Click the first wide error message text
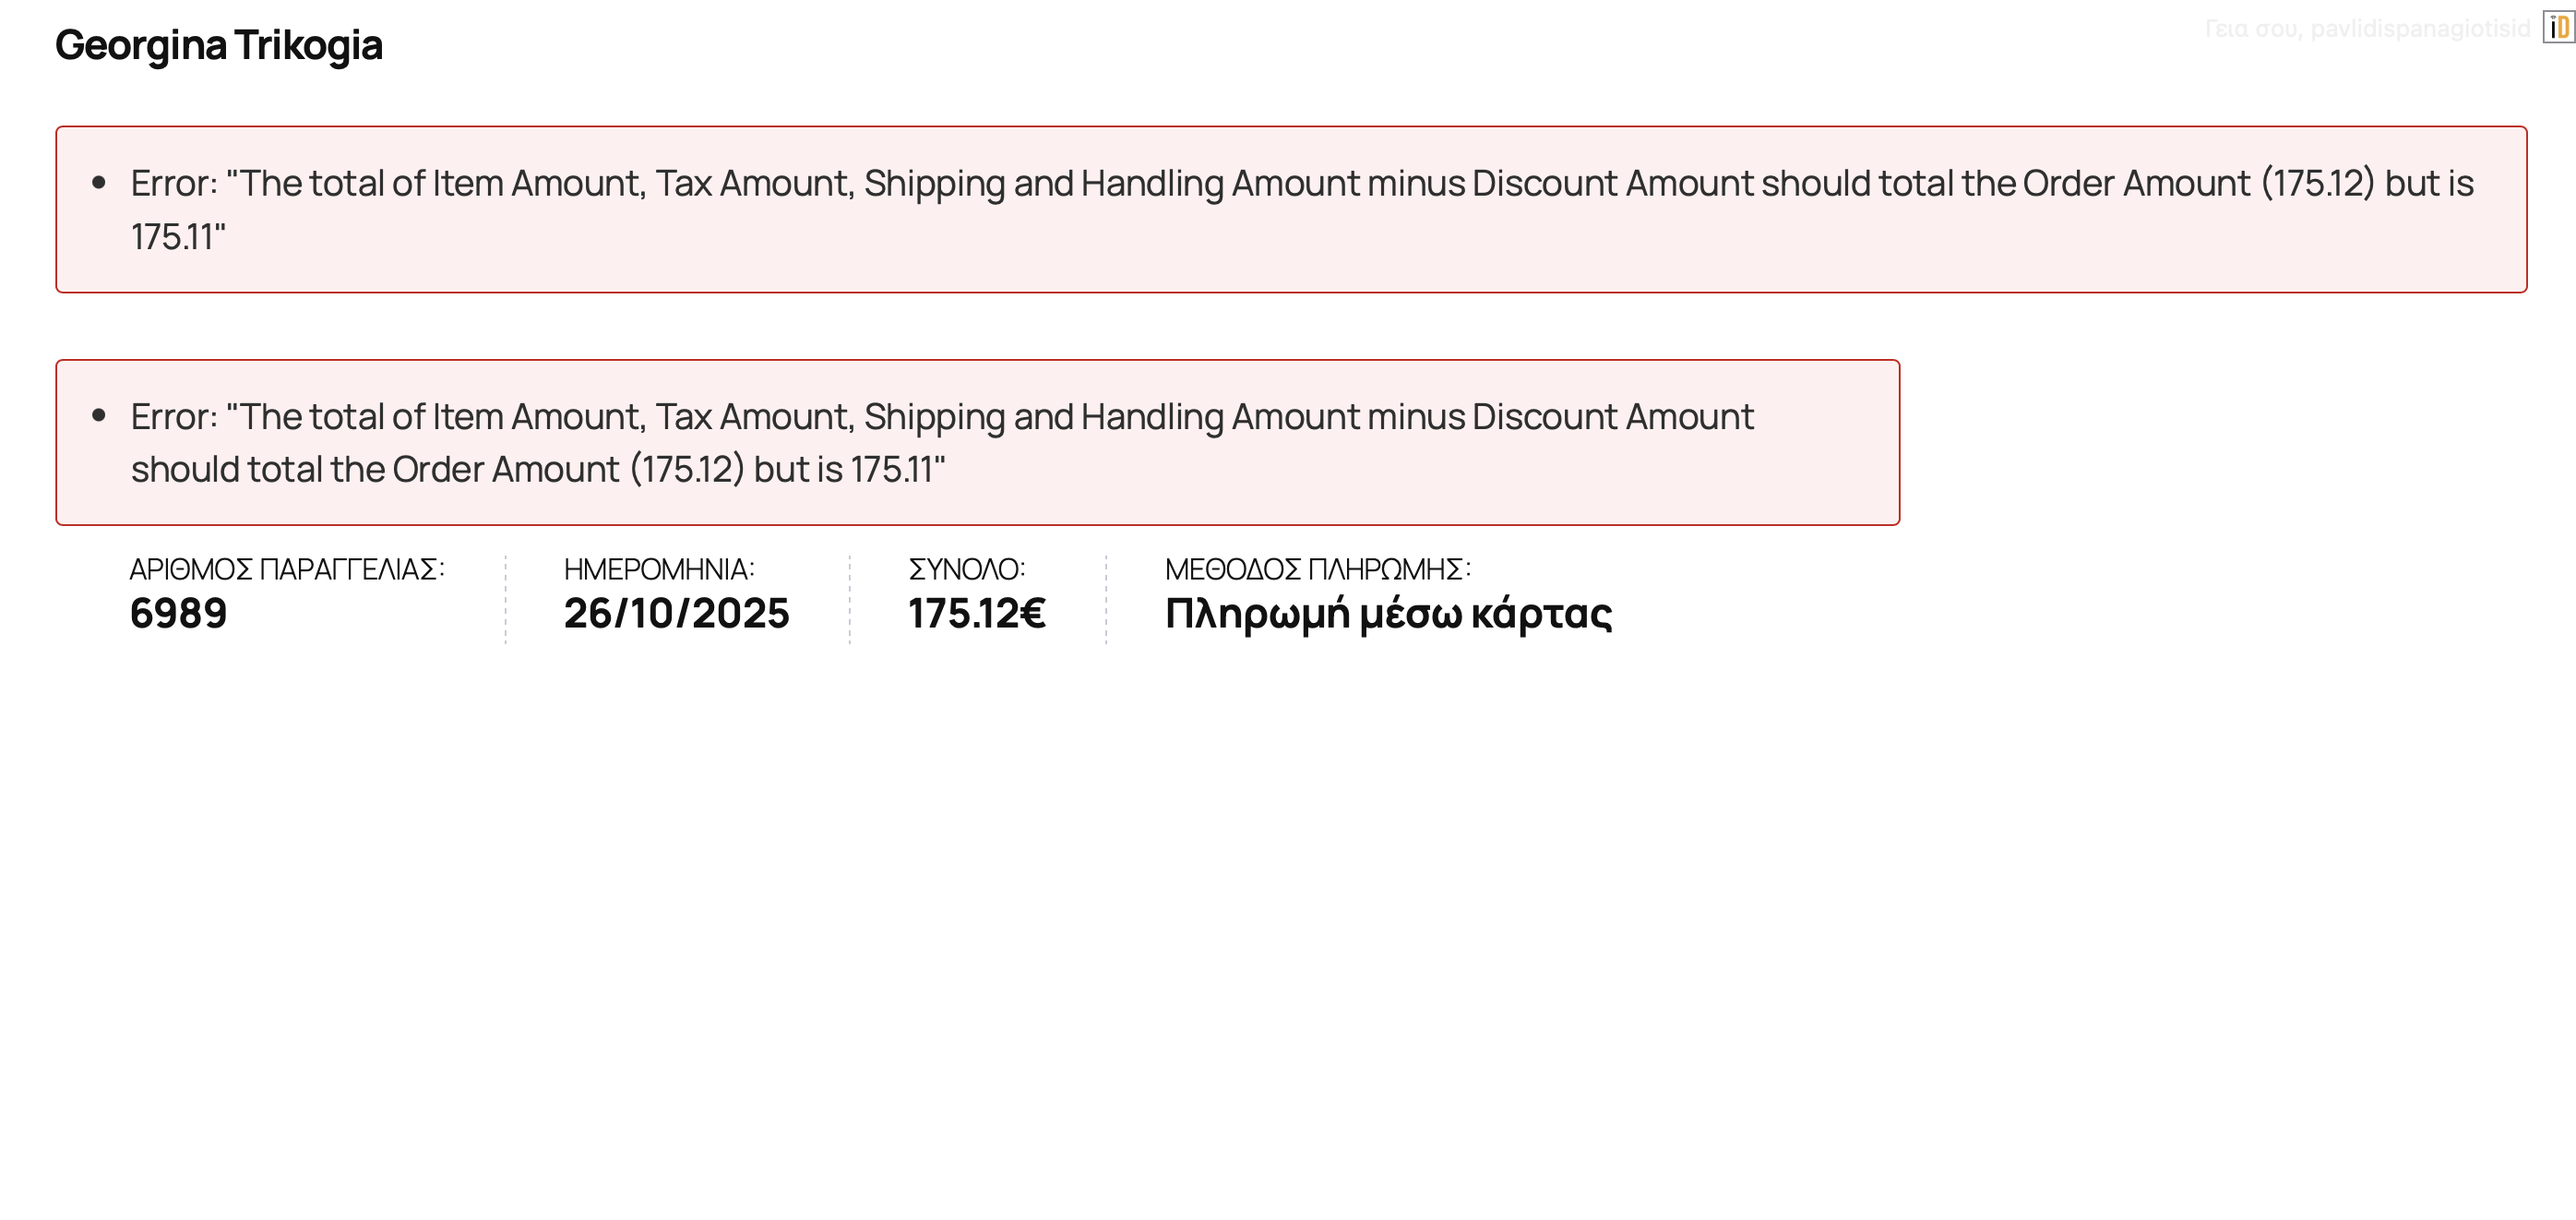 (x=1300, y=184)
